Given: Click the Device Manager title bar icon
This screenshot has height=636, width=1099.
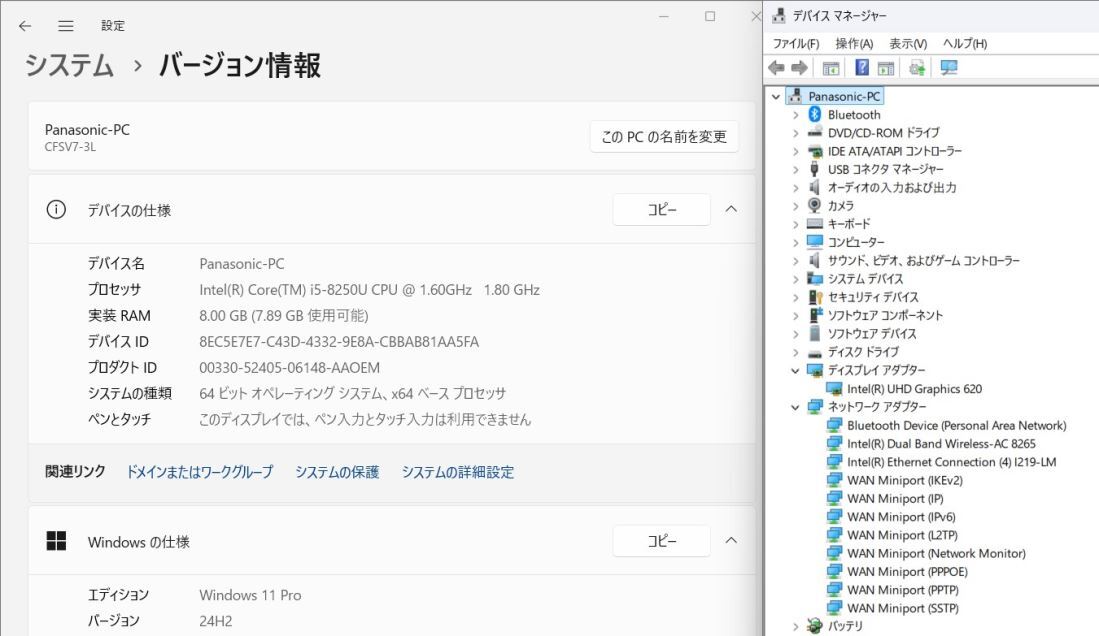Looking at the screenshot, I should [779, 15].
